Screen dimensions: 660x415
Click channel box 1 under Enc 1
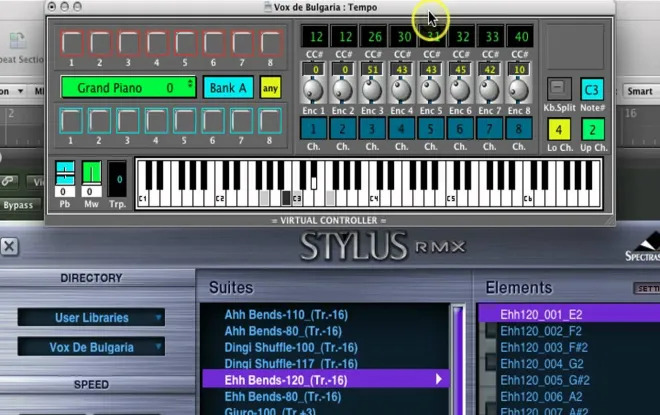(x=313, y=129)
